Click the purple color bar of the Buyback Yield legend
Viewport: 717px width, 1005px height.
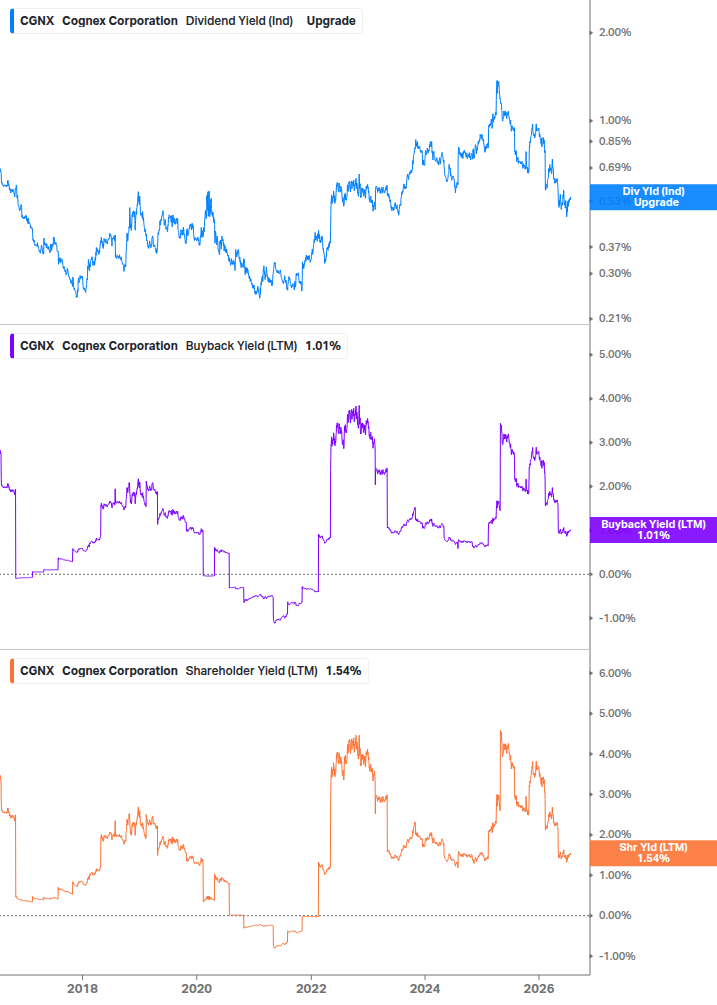point(12,345)
